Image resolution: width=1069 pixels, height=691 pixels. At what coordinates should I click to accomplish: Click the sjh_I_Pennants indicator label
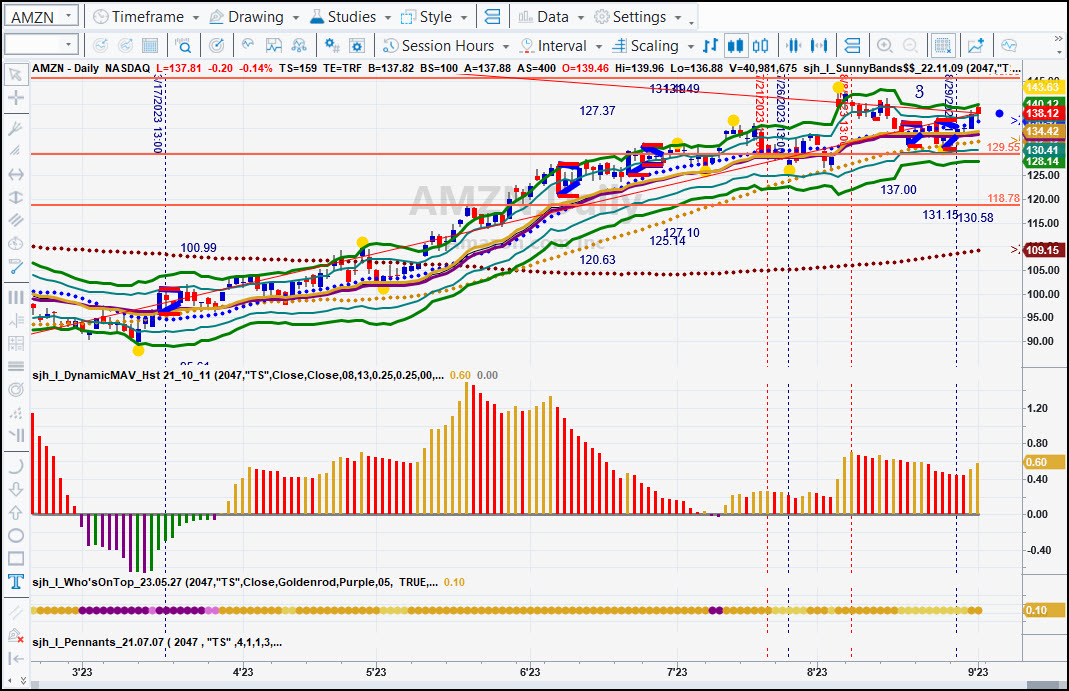[x=157, y=642]
